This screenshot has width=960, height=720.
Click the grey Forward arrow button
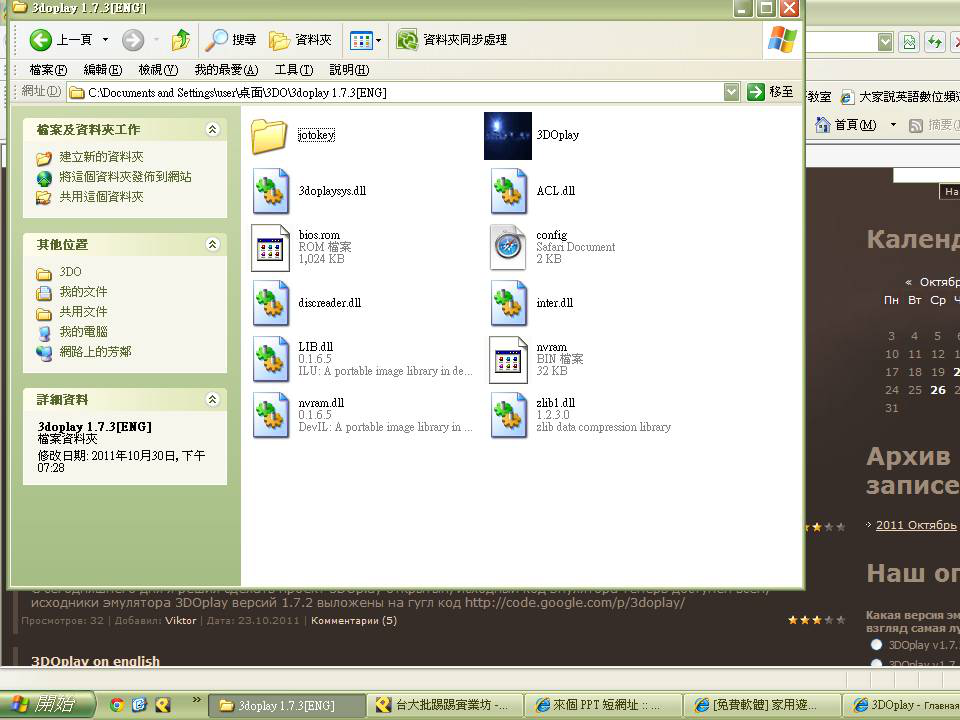pos(133,40)
